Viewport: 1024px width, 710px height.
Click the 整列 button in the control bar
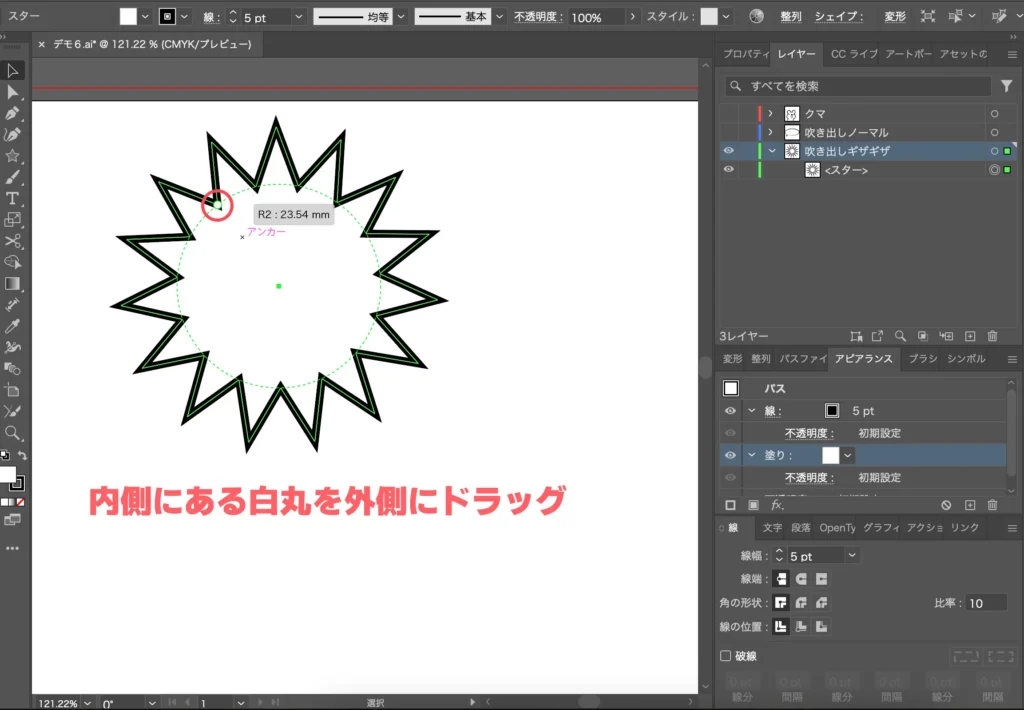point(790,17)
